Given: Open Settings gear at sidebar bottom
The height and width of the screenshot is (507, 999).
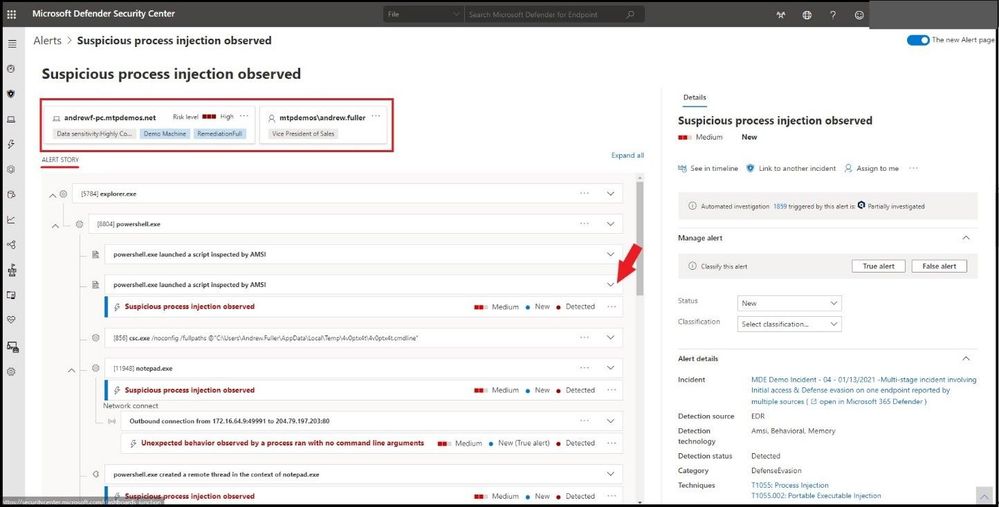Looking at the screenshot, I should point(11,371).
